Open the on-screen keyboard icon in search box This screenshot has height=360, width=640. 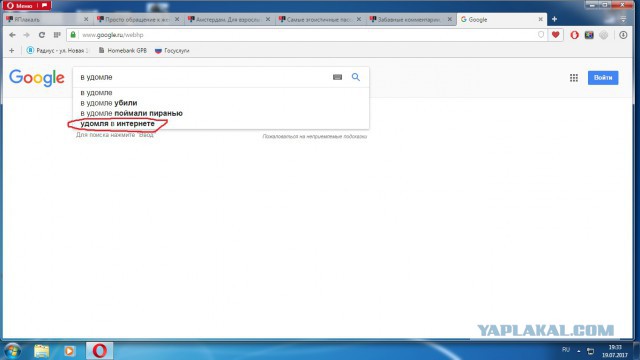(x=337, y=77)
